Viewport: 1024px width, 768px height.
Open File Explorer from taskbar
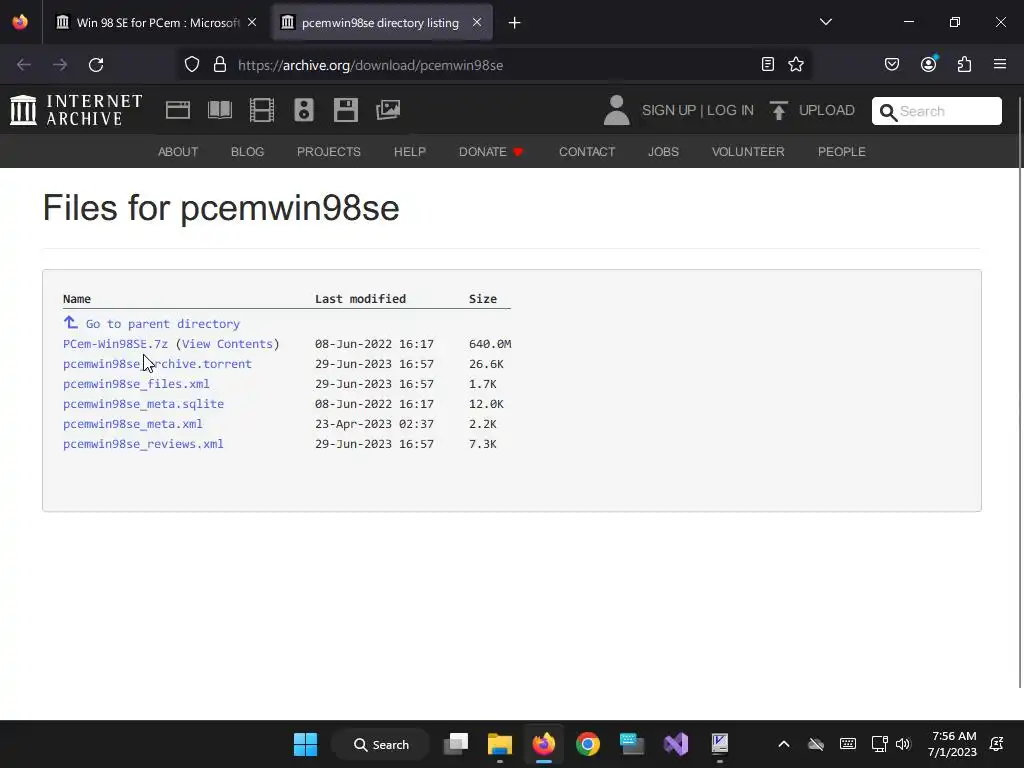(x=500, y=744)
